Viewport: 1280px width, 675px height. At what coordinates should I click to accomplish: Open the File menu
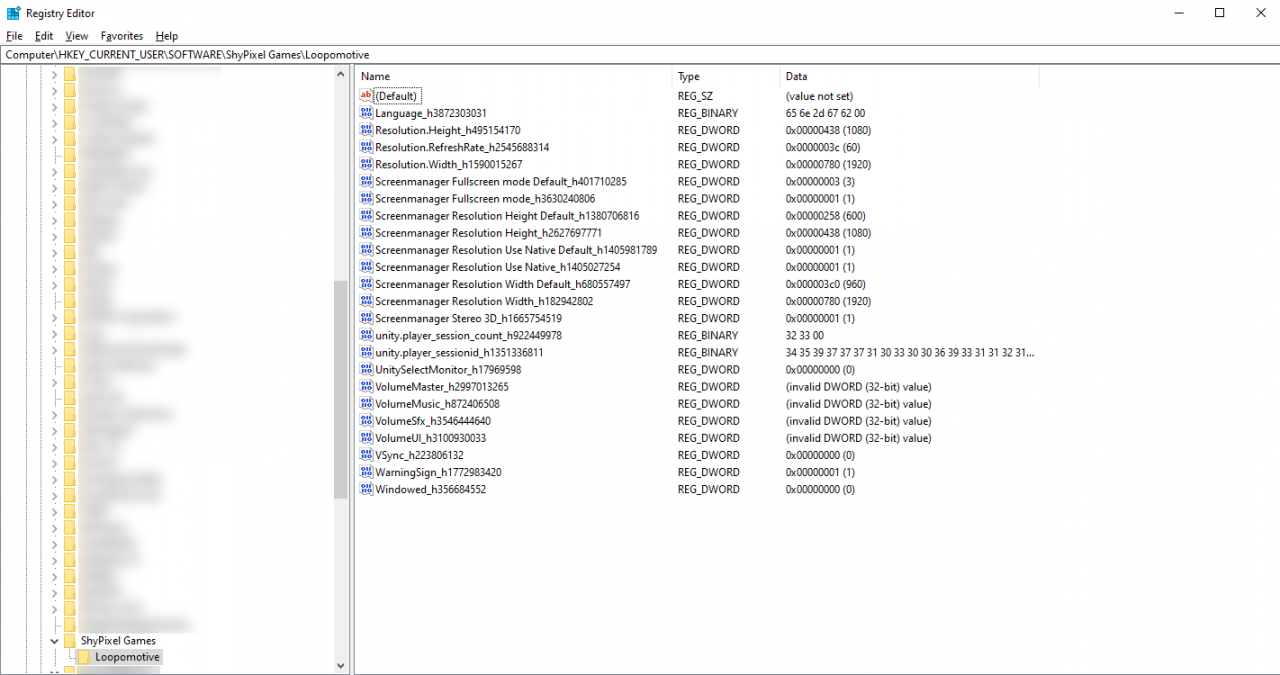pos(14,36)
